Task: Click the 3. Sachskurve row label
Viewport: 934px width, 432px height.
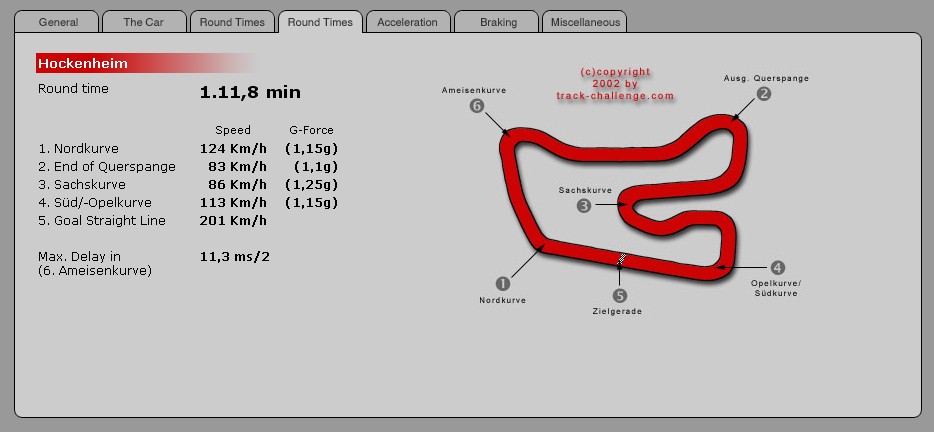Action: pyautogui.click(x=82, y=184)
